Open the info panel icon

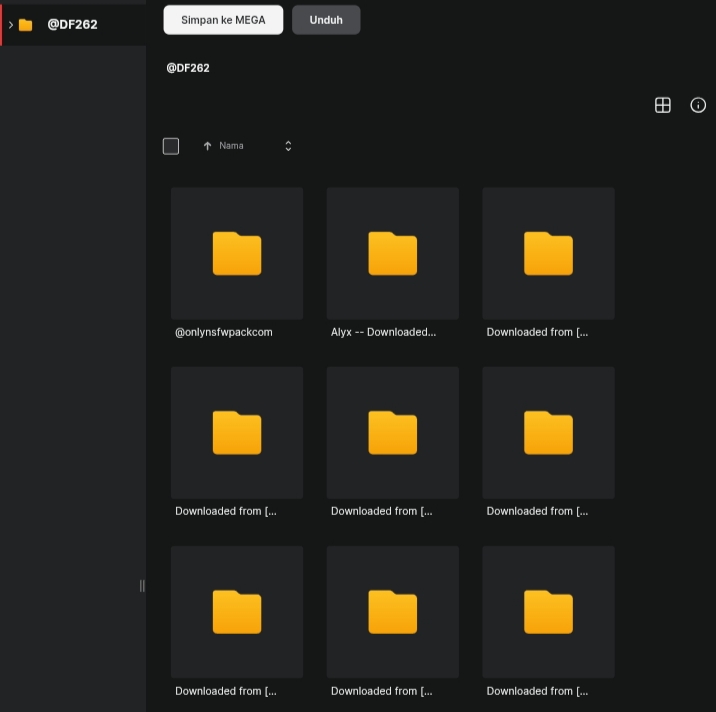(x=698, y=105)
